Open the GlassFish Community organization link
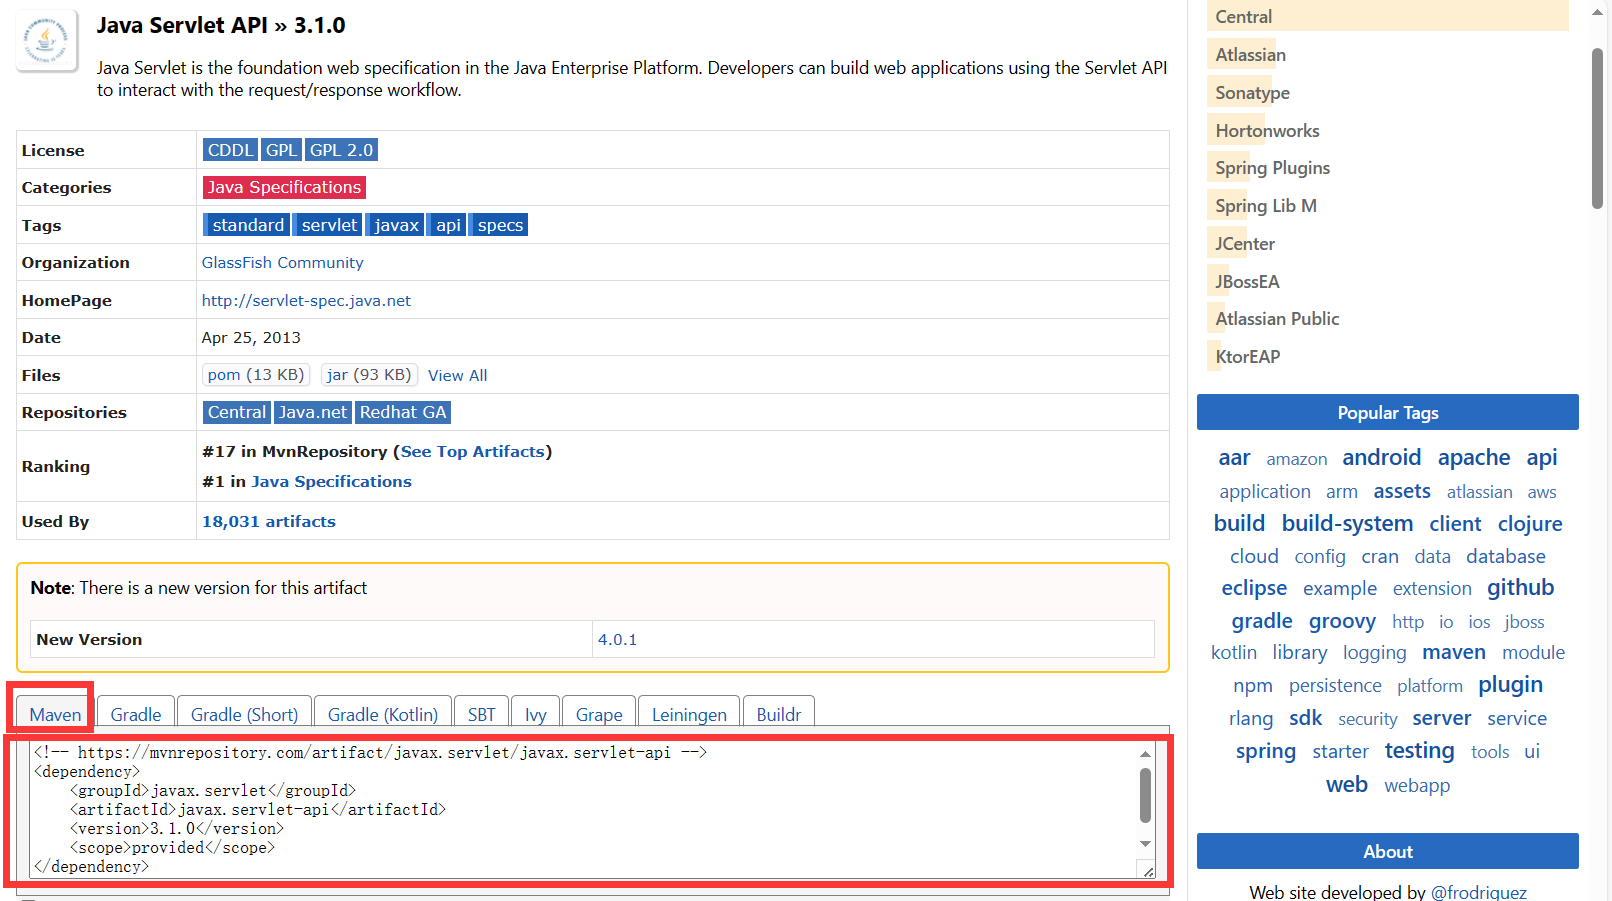Screen dimensions: 1612x901 click(282, 262)
